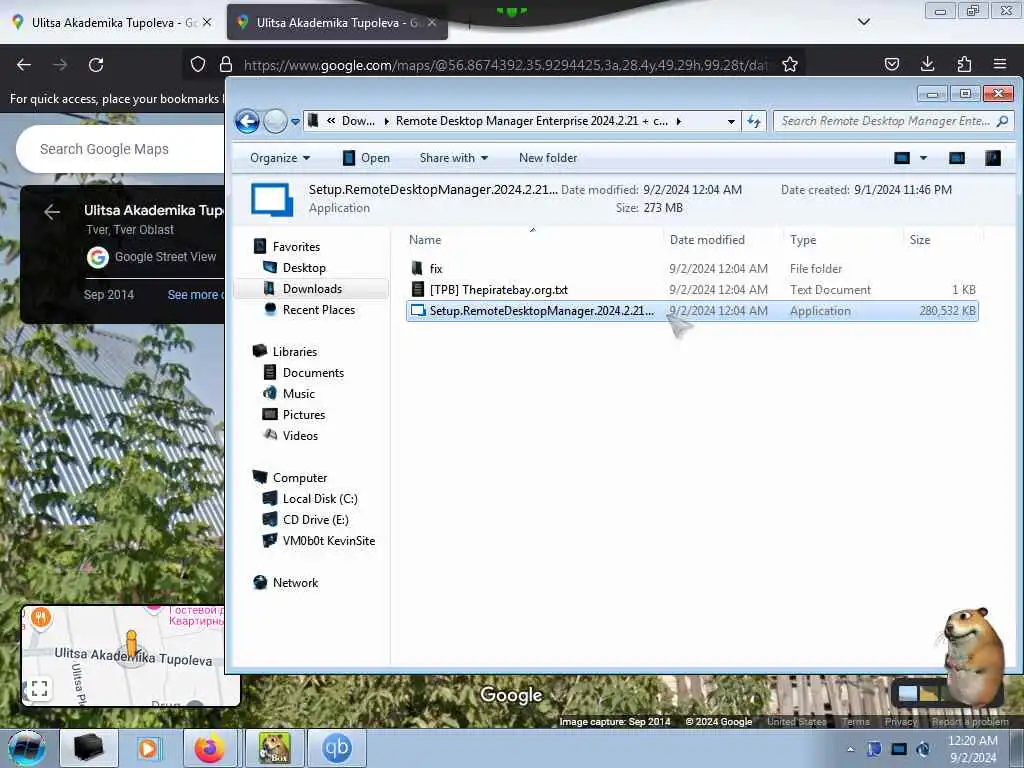1024x768 pixels.
Task: Open the Pictures library
Action: pos(304,415)
